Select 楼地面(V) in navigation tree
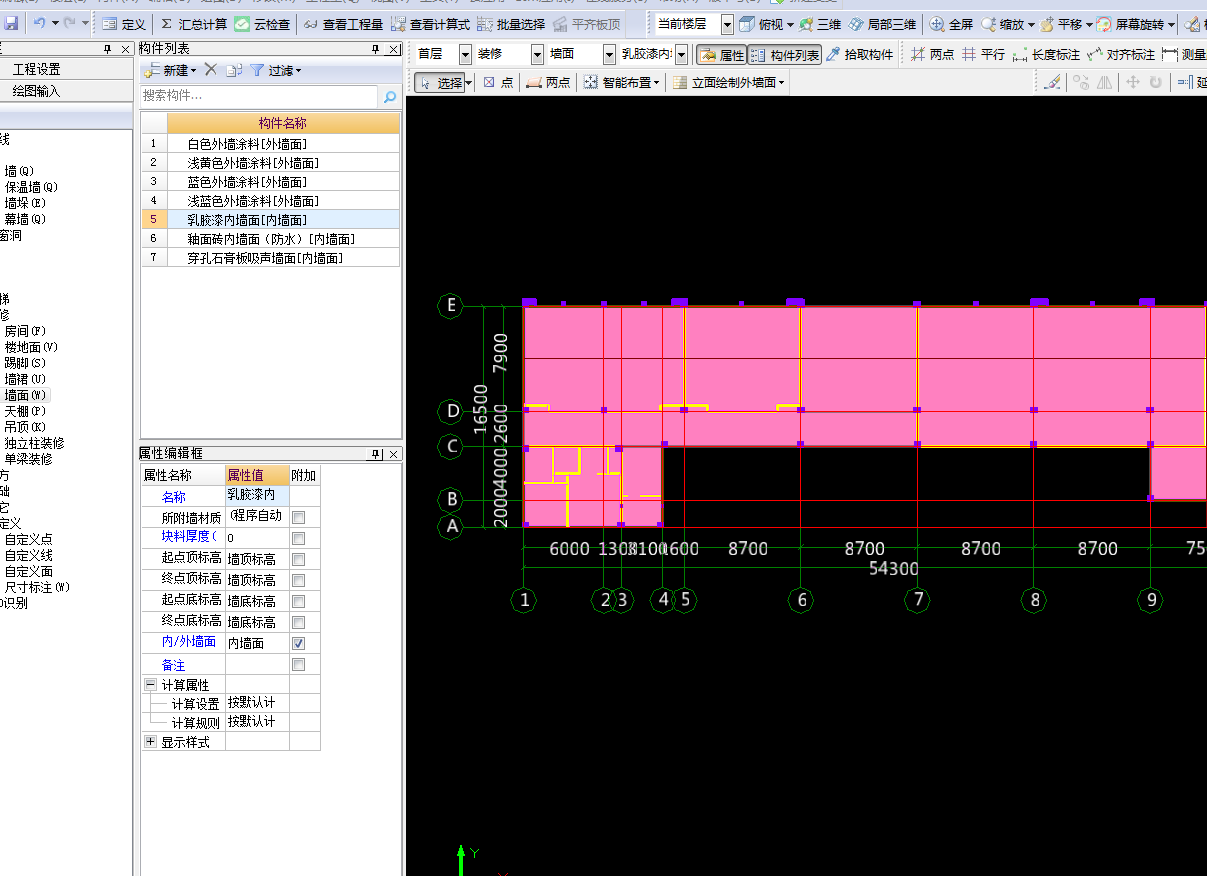Screen dimensions: 1207x876 (31, 347)
